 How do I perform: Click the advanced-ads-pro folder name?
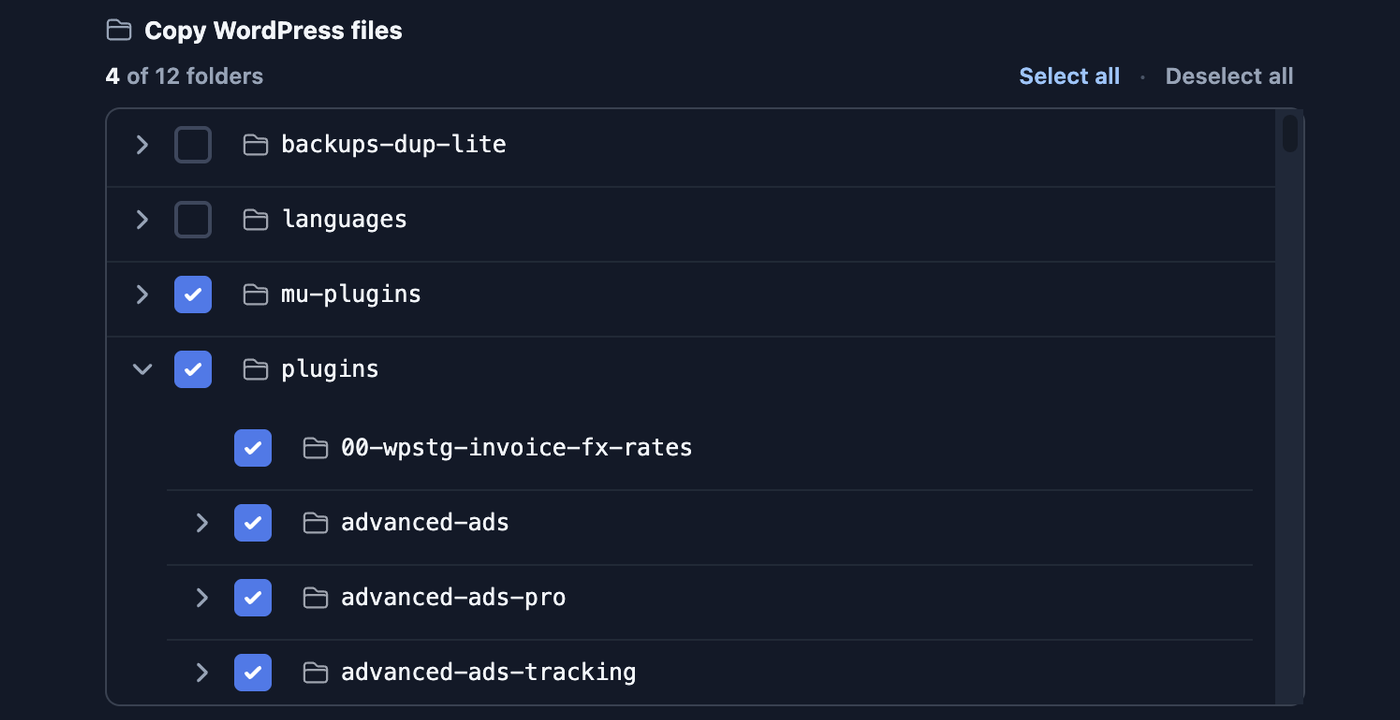(453, 597)
